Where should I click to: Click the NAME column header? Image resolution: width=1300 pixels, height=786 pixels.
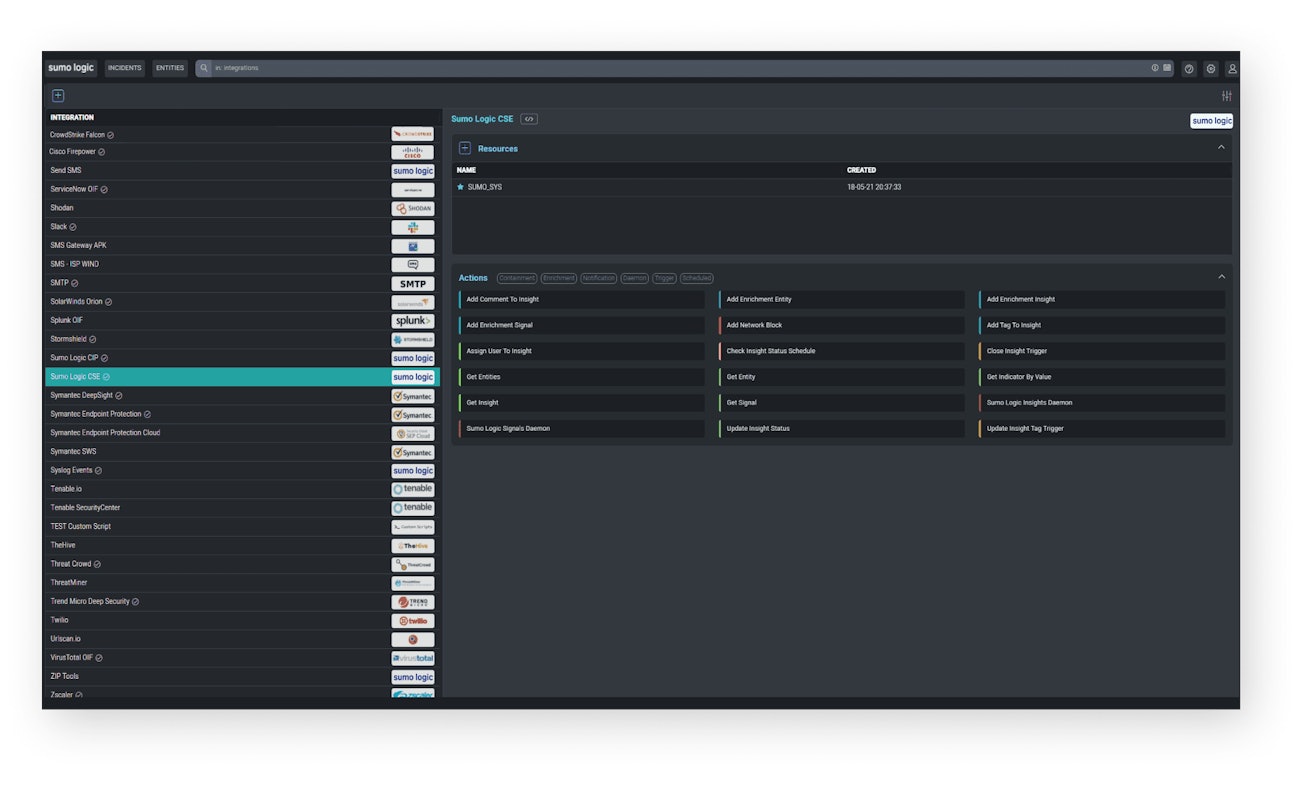466,170
